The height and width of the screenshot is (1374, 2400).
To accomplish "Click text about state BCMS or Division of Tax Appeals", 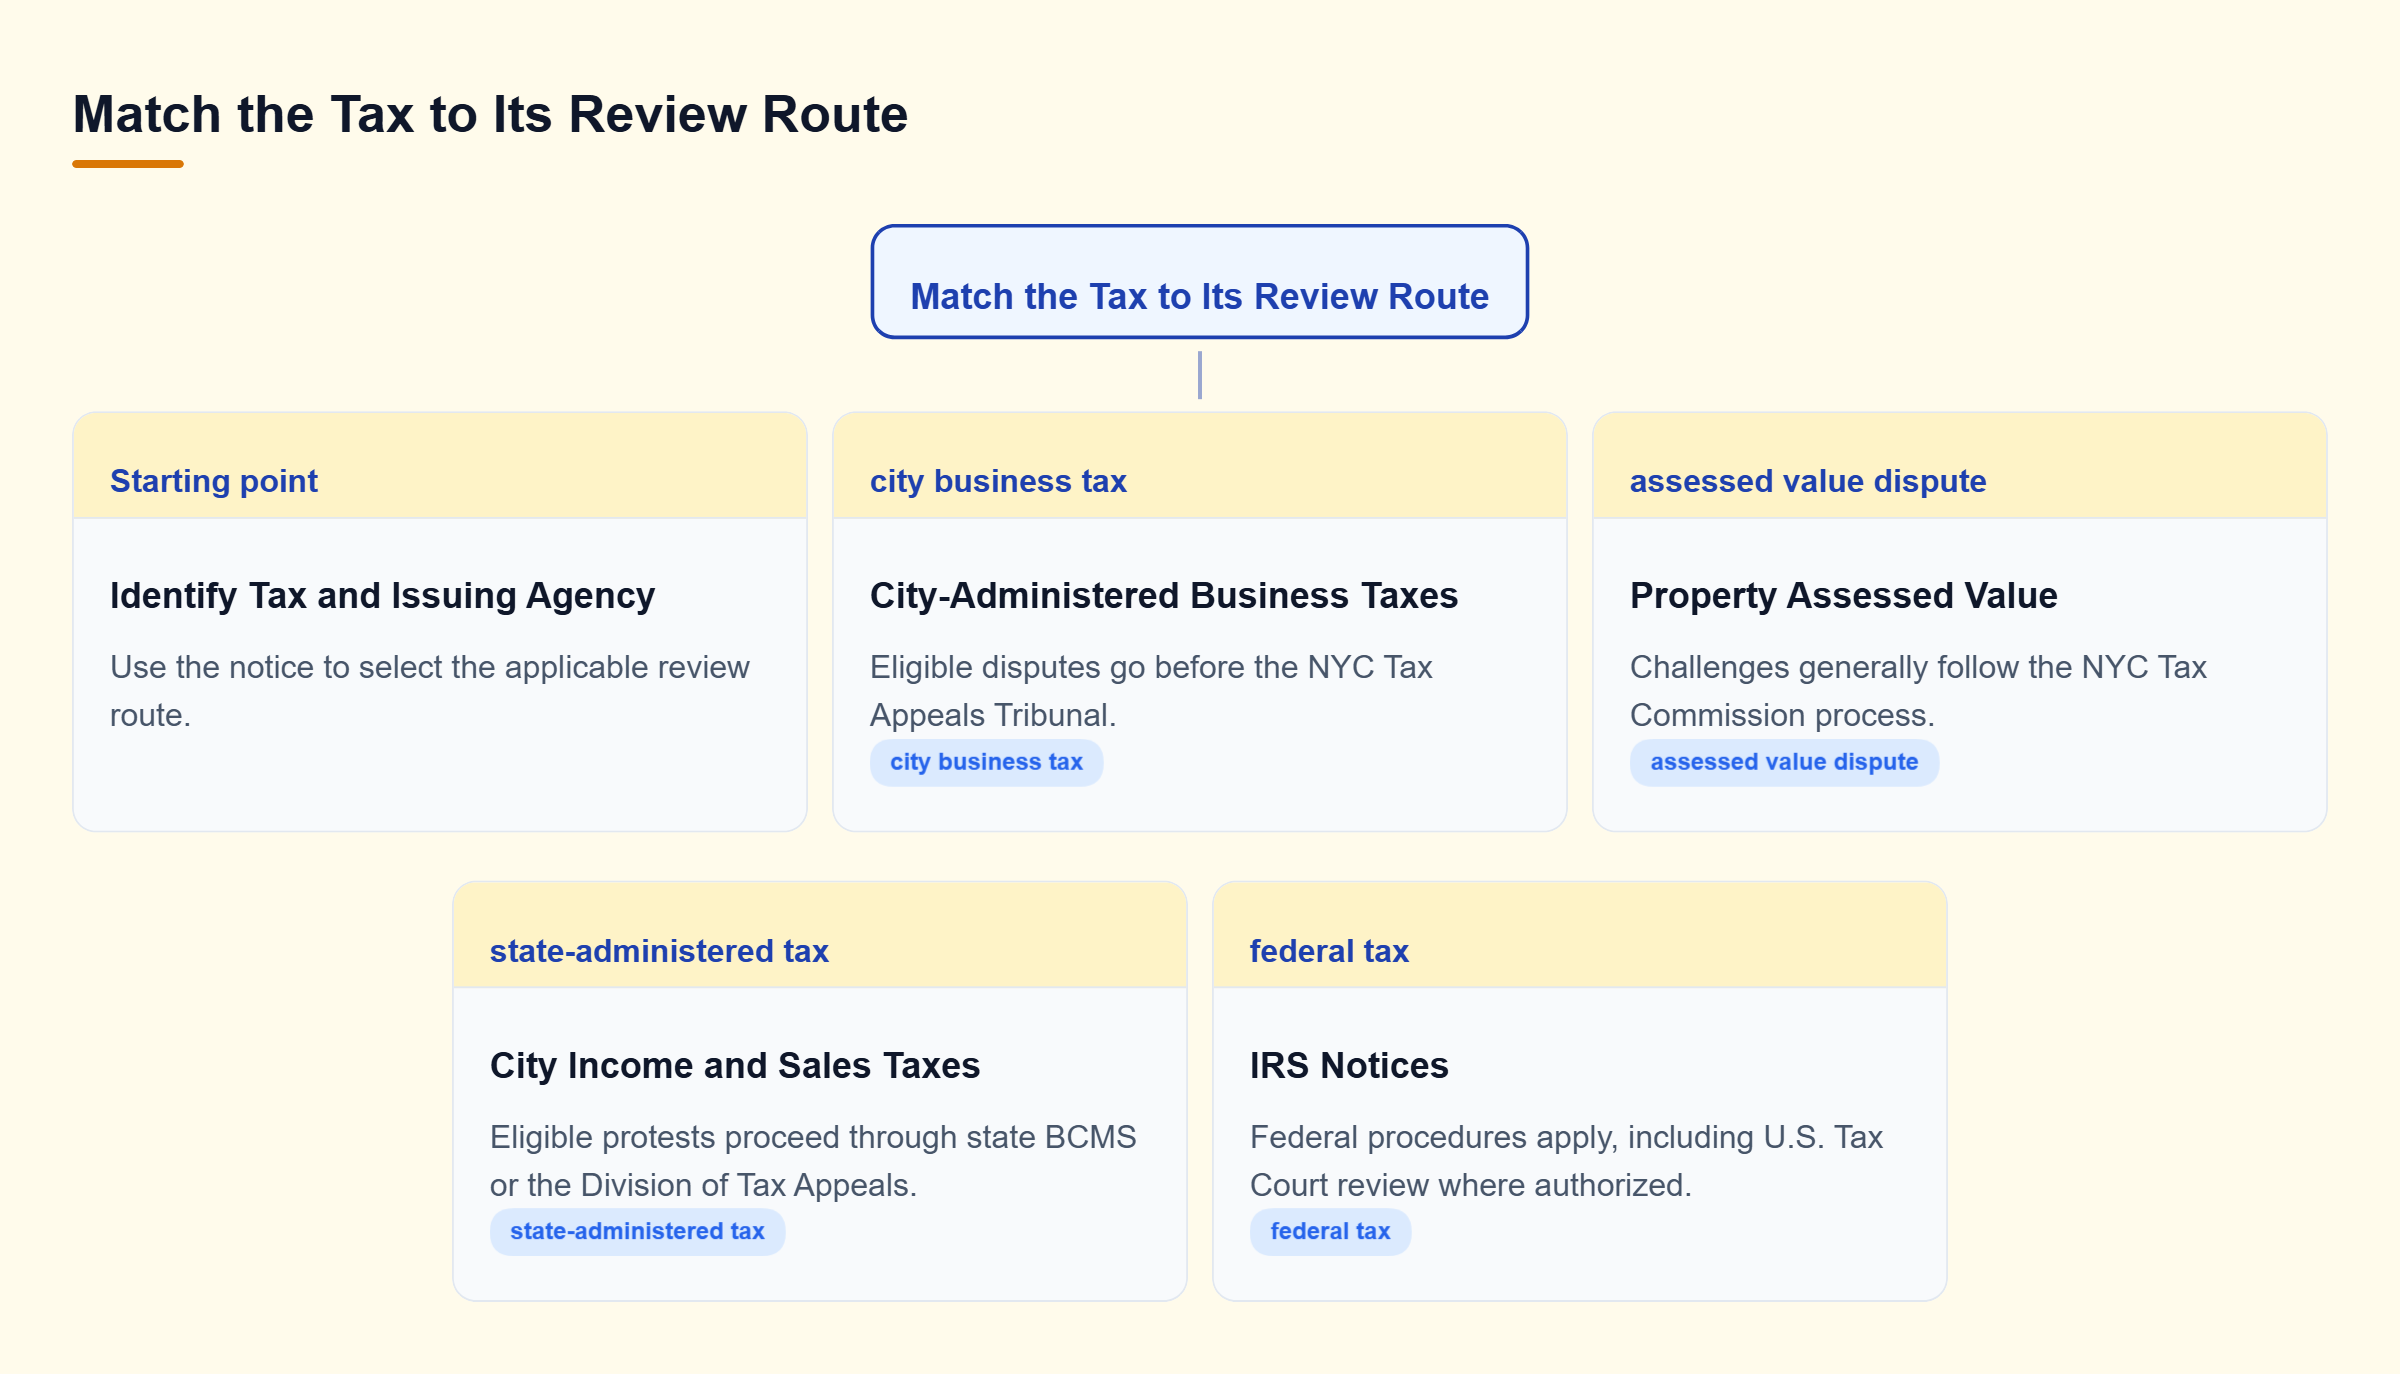I will point(813,1161).
